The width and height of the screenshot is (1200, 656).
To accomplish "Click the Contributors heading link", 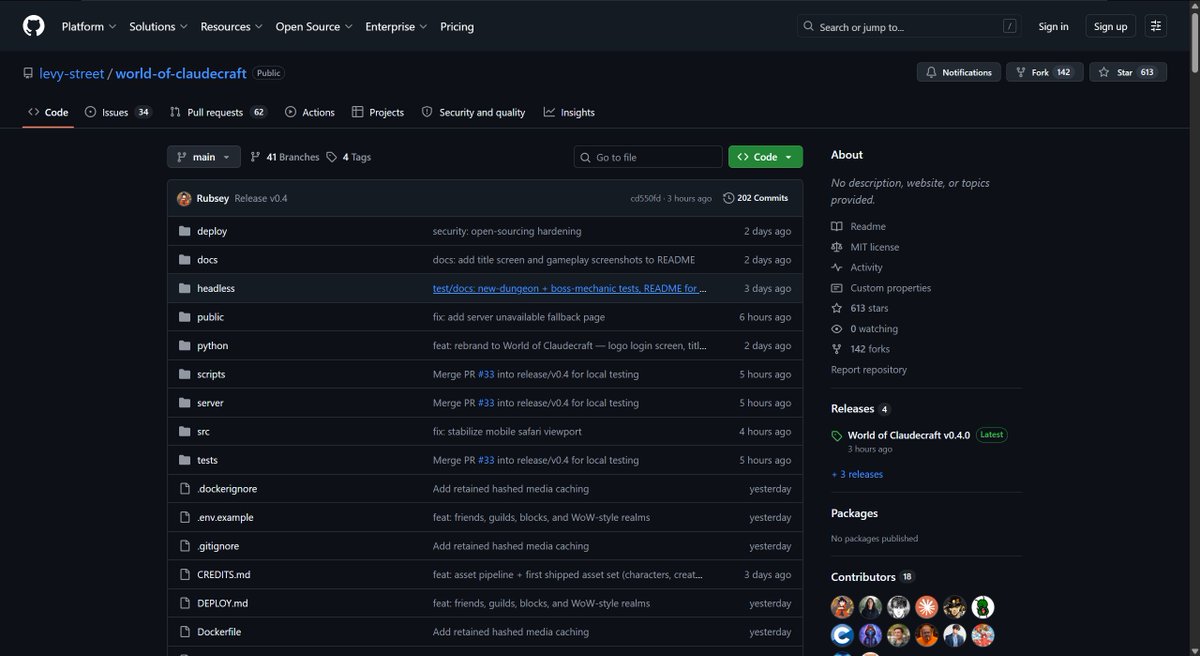I will [x=863, y=577].
